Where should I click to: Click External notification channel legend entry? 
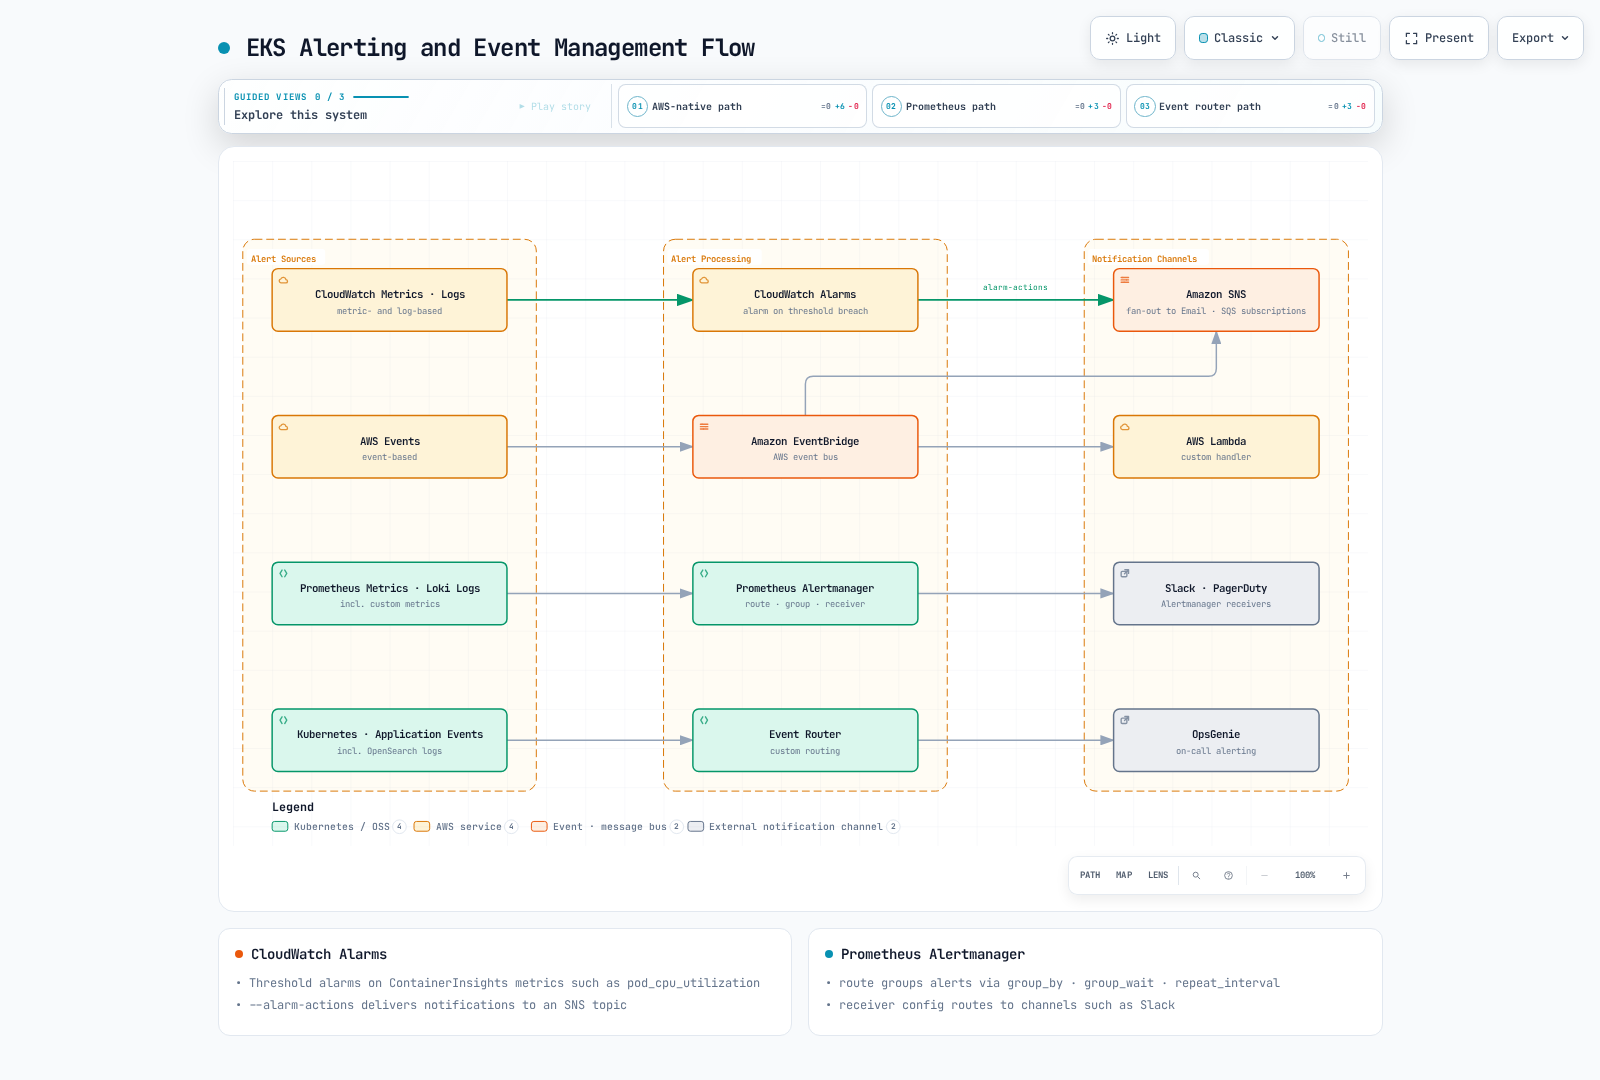click(x=794, y=827)
